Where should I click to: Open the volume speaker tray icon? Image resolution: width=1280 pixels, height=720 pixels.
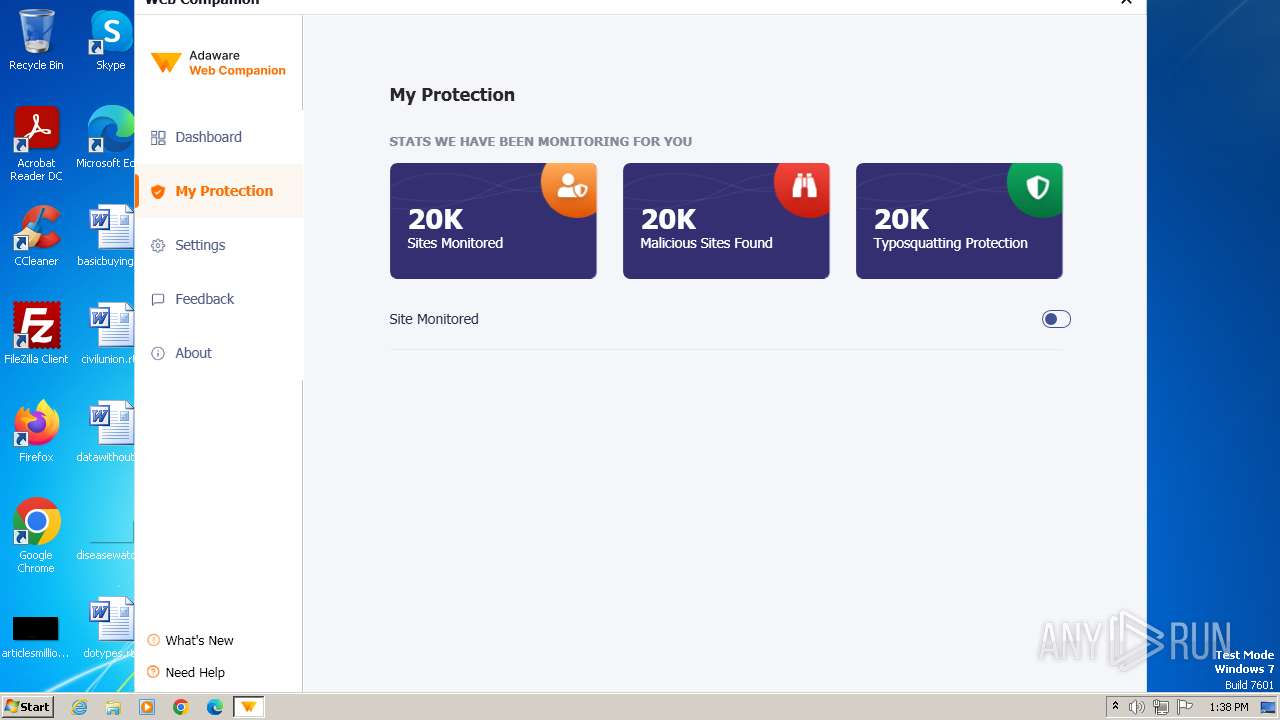[x=1137, y=707]
